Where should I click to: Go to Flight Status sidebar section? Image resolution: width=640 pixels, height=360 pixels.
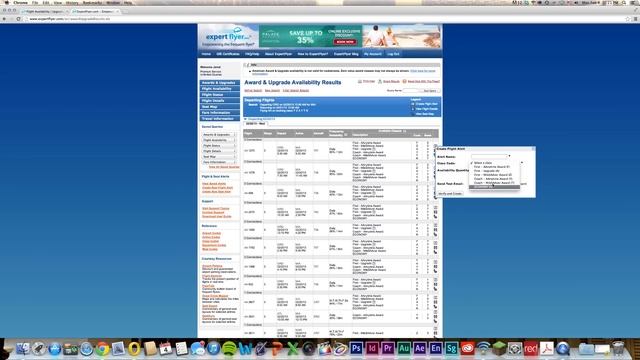220,95
